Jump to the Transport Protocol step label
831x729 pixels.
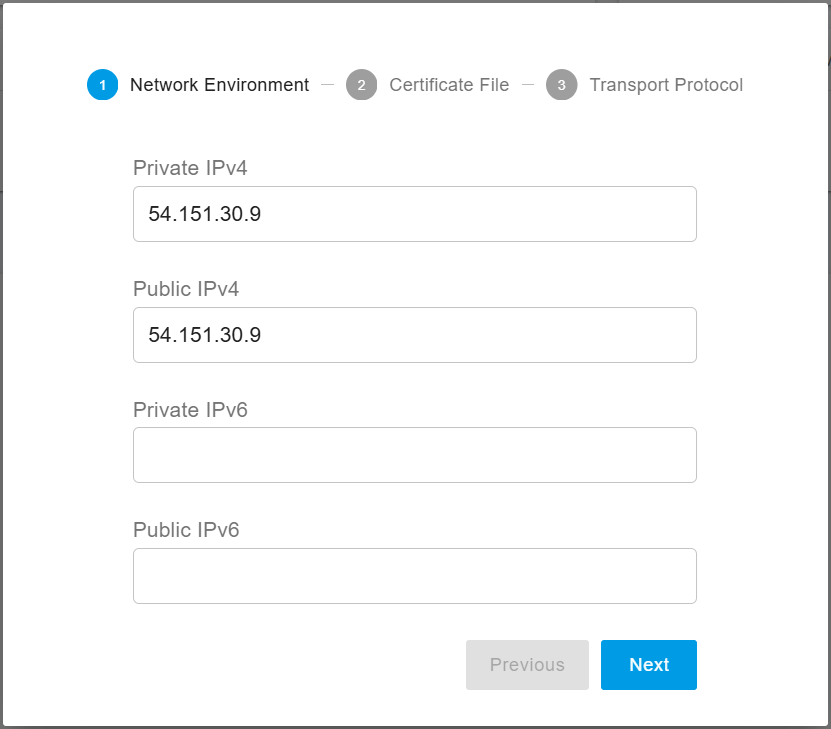[x=666, y=85]
